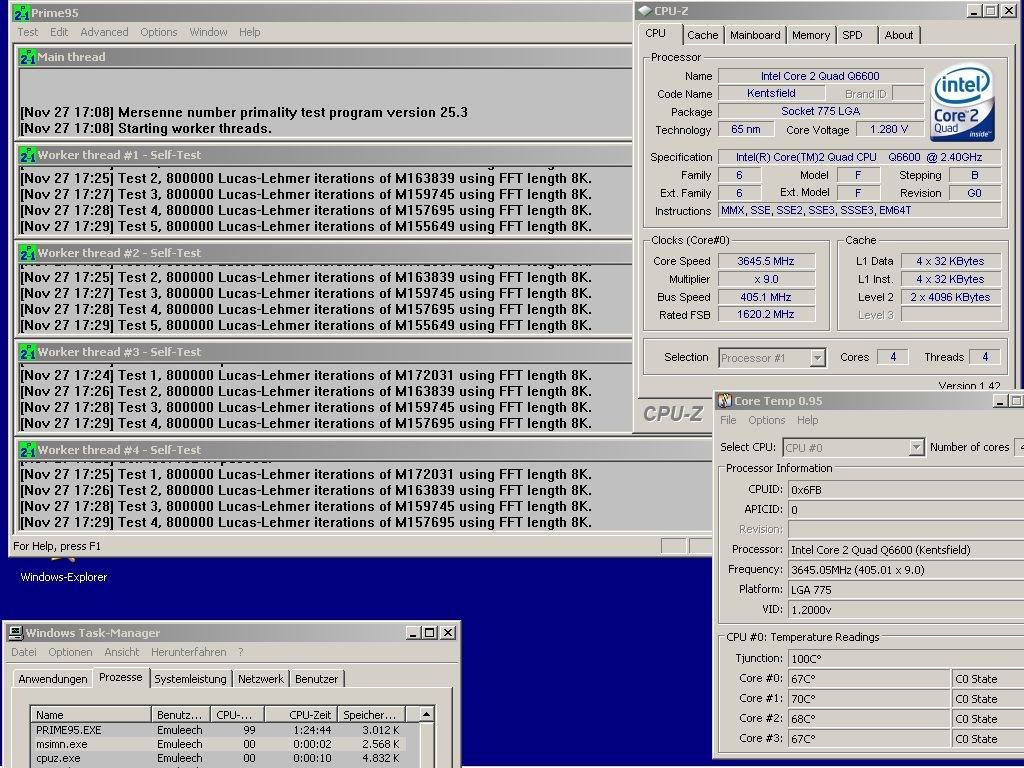Switch to the Benutzer tab in Task-Manager

317,679
